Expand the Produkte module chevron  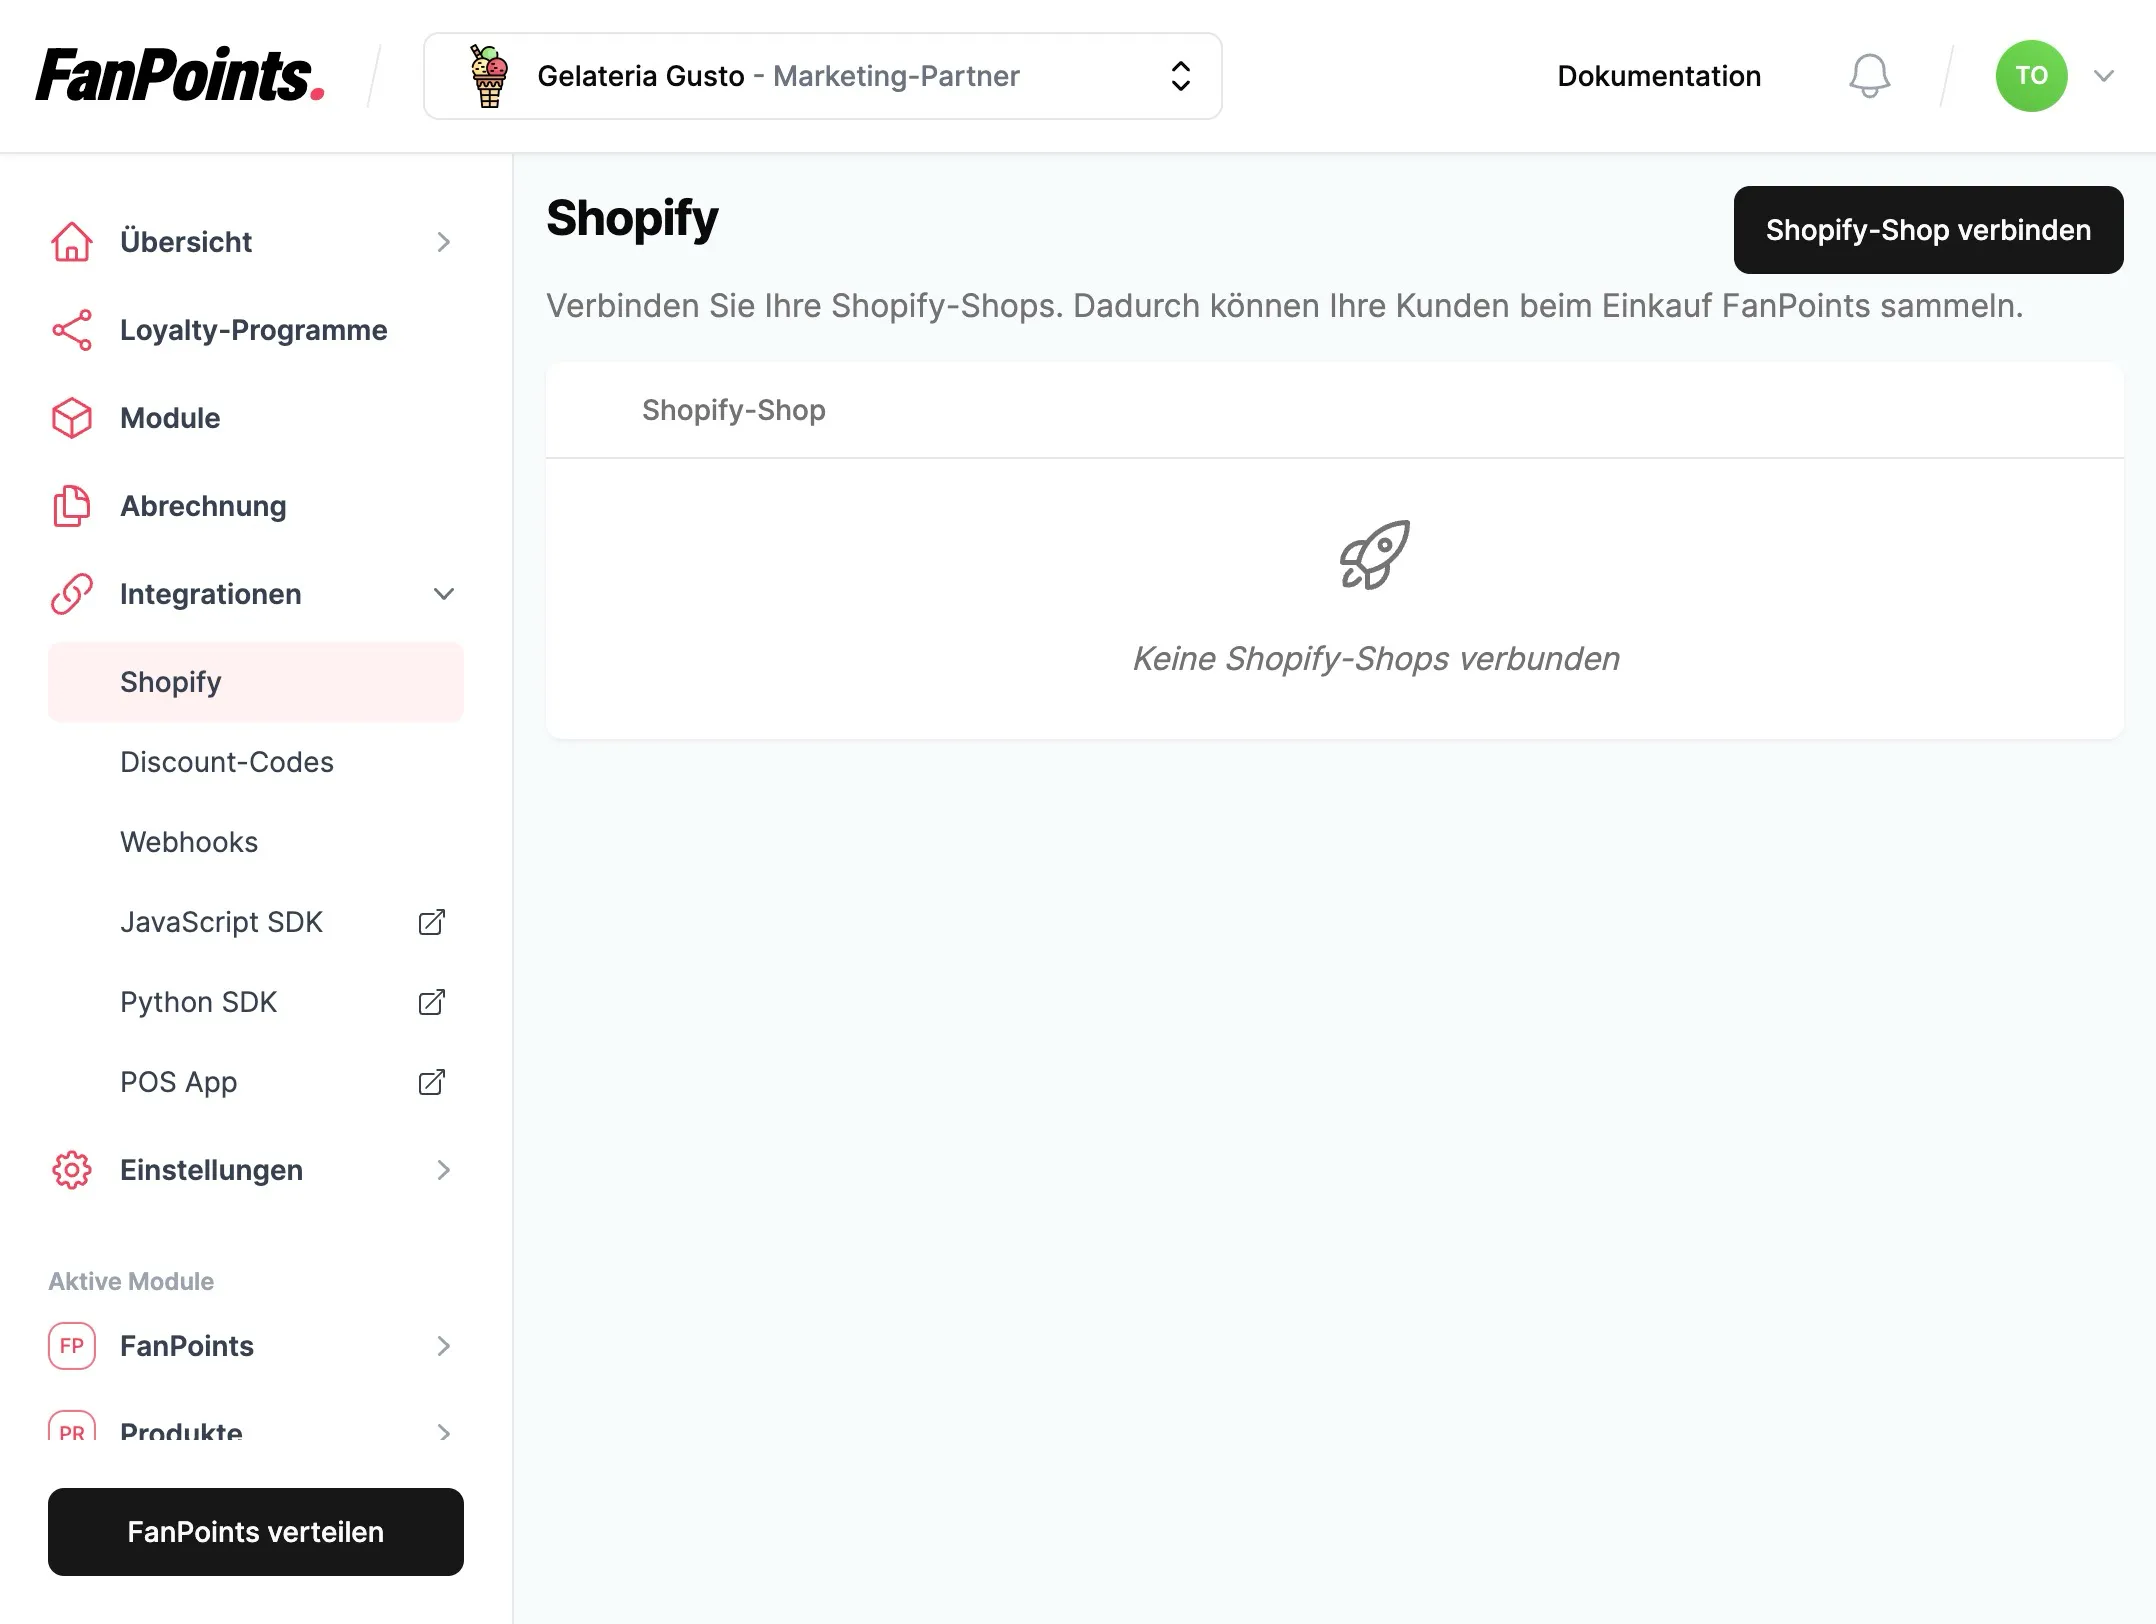point(444,1432)
